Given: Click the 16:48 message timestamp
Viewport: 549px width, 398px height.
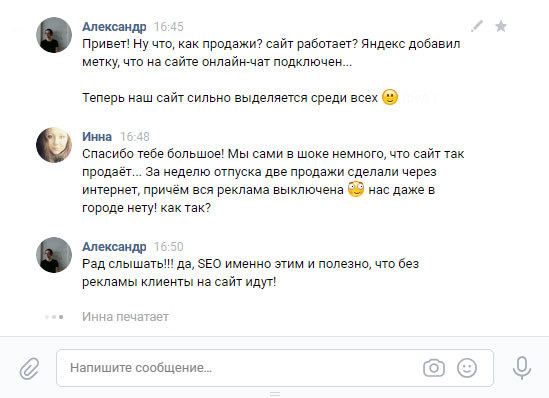Looking at the screenshot, I should pyautogui.click(x=135, y=137).
